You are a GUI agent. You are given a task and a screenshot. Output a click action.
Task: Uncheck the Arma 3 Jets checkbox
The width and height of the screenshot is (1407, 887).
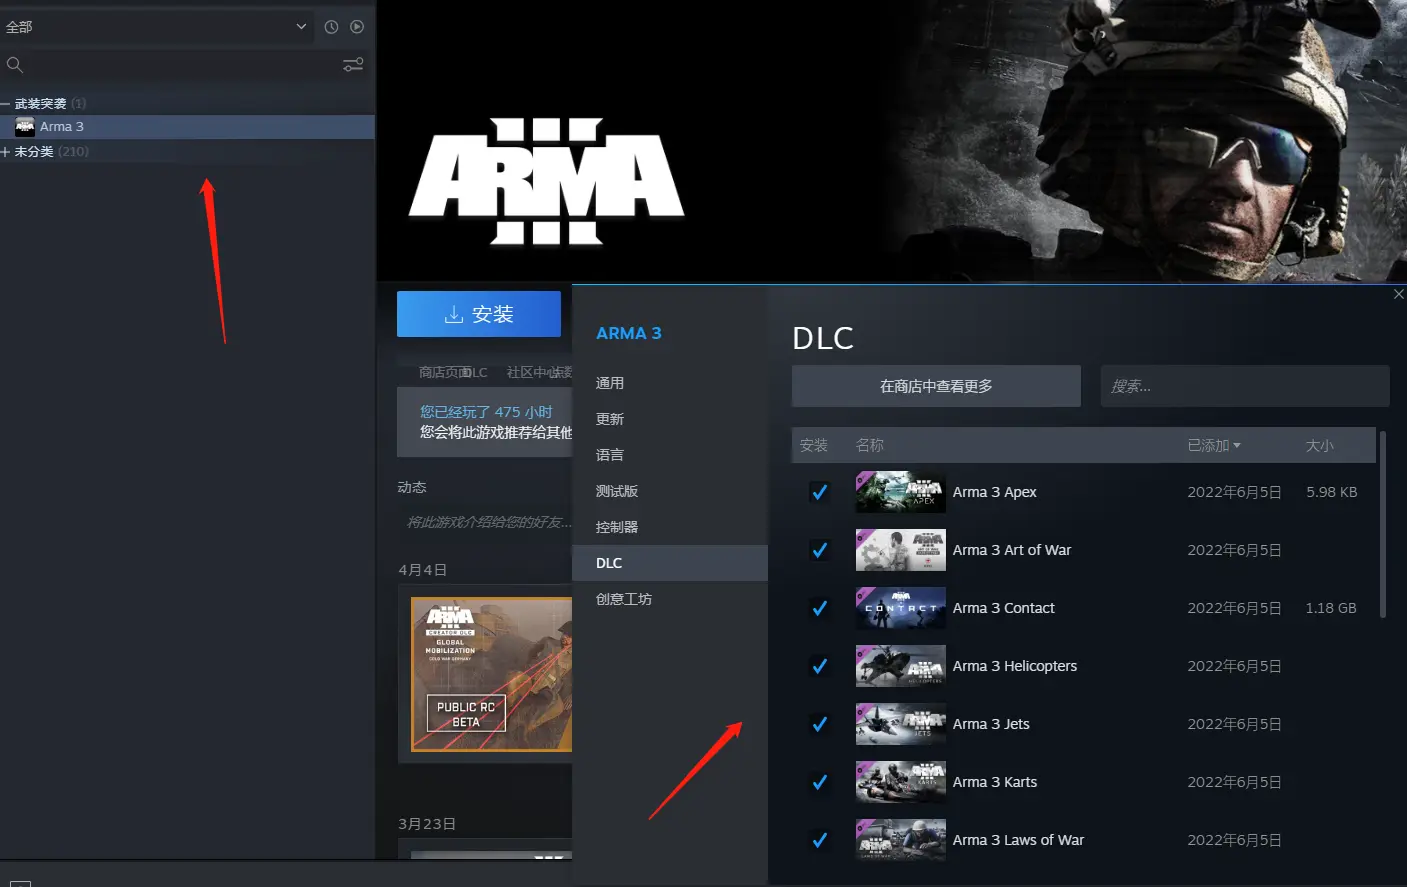[x=819, y=724]
